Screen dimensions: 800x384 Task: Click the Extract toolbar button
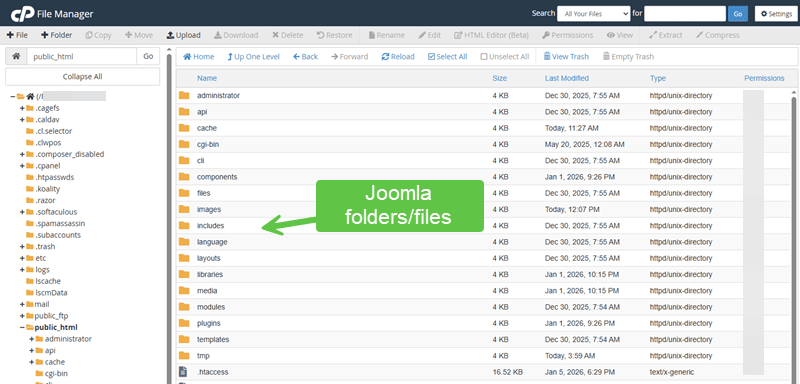[x=665, y=35]
